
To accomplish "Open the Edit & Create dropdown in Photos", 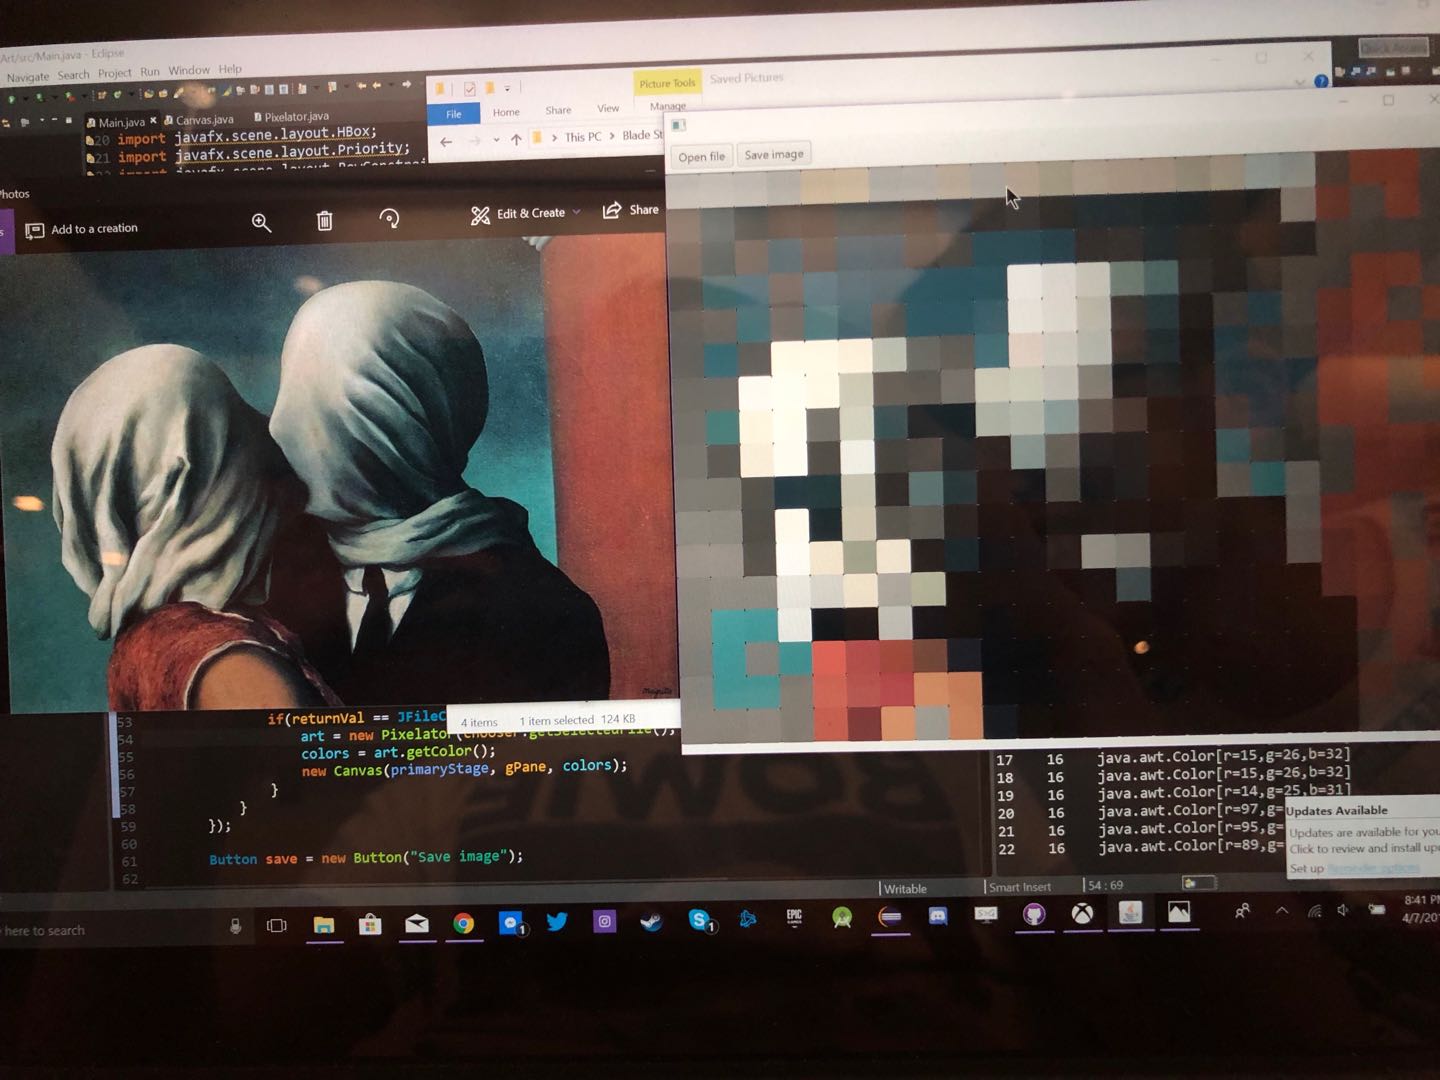I will coord(525,214).
